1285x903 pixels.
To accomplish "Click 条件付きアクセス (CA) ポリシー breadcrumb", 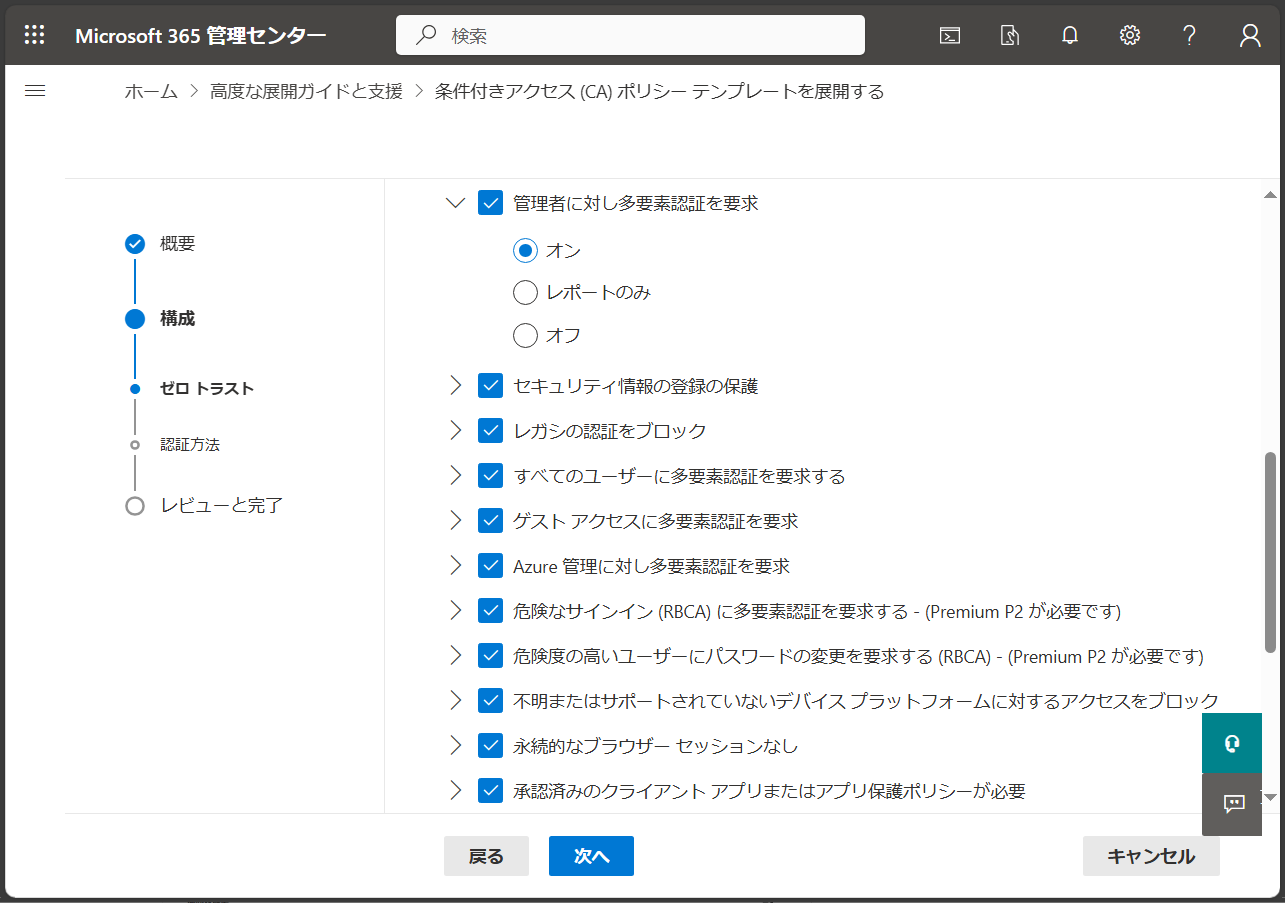I will coord(660,92).
